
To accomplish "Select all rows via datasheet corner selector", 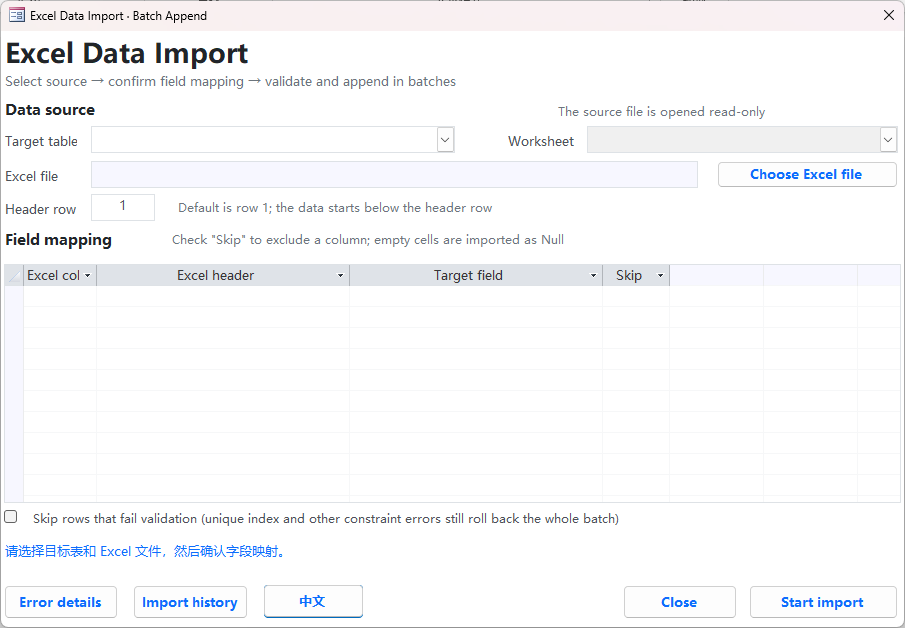I will (x=14, y=275).
